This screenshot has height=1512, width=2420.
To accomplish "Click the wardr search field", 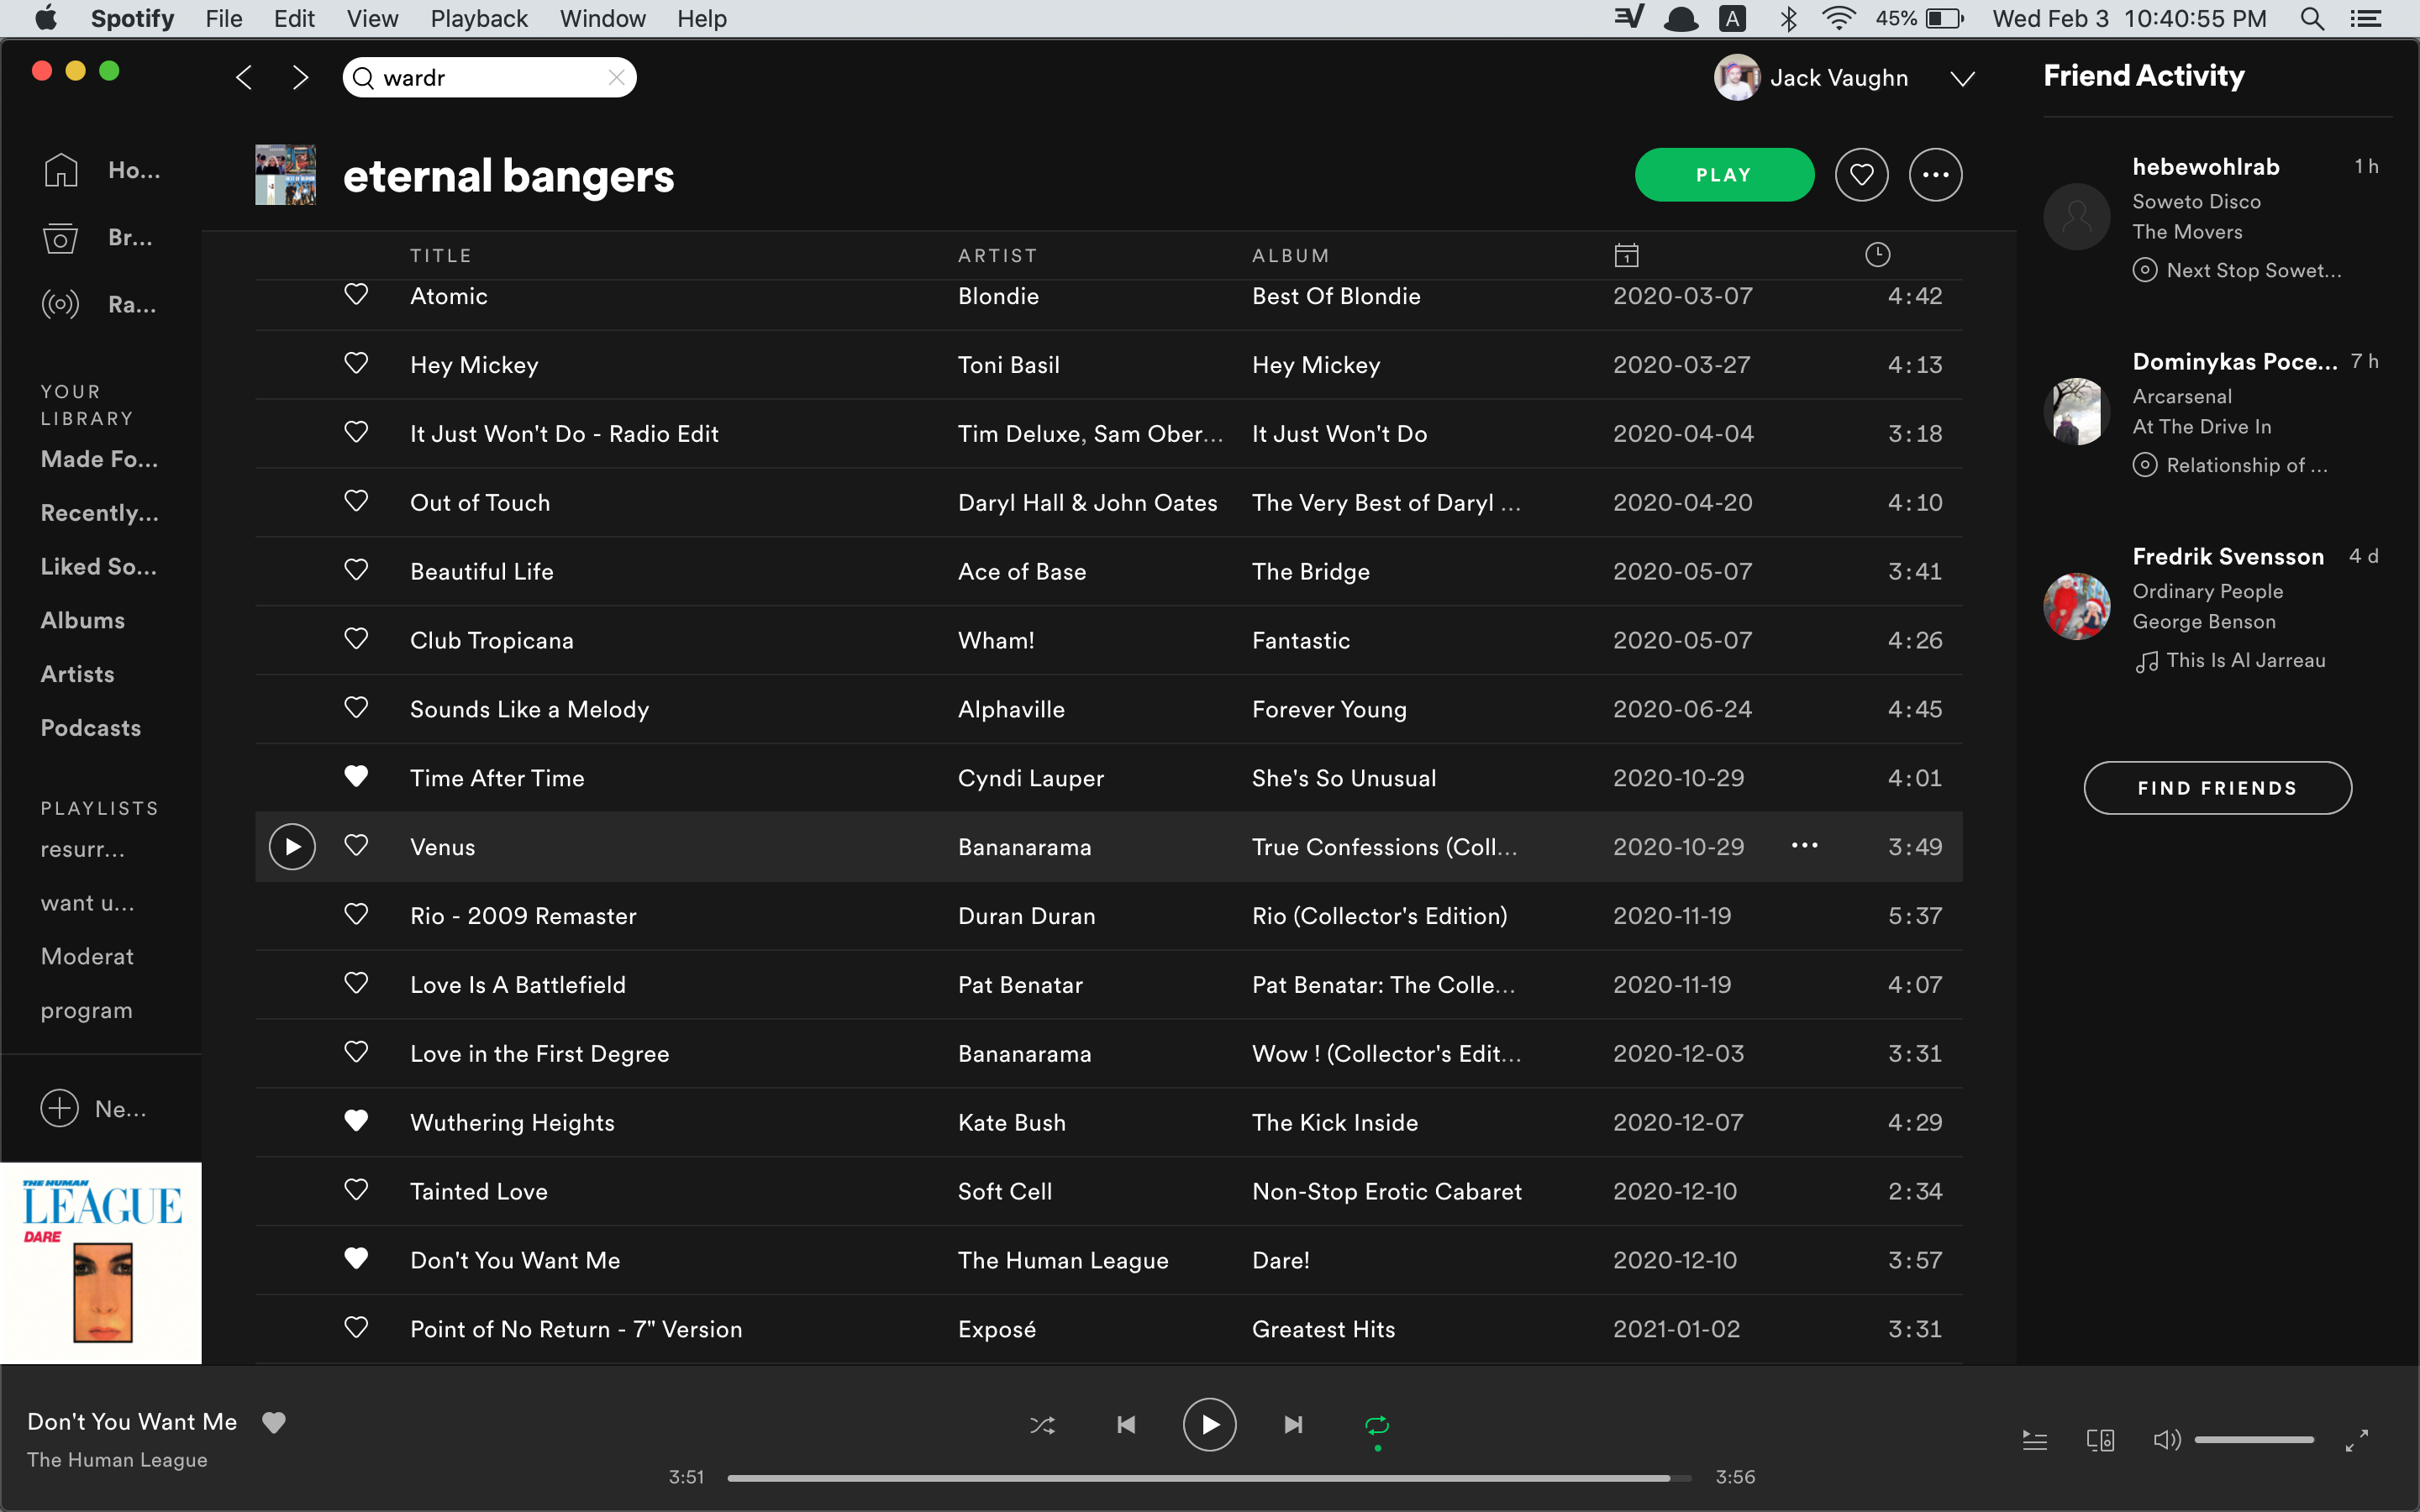I will 489,77.
